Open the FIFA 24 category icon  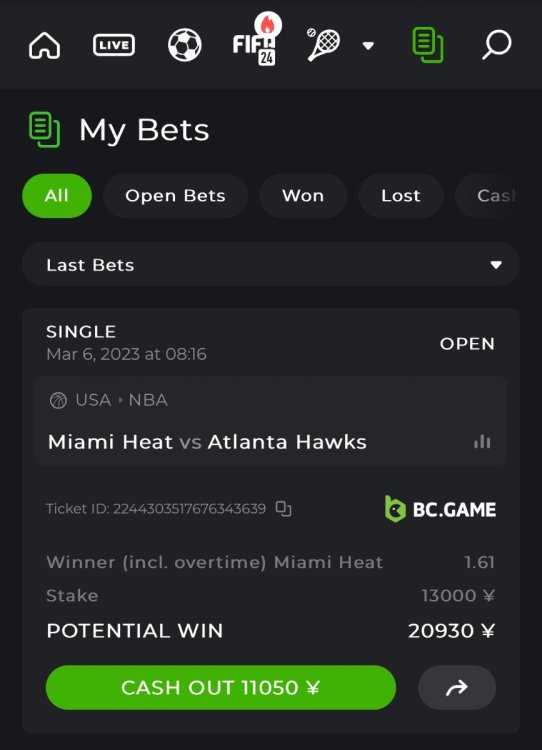pyautogui.click(x=256, y=40)
